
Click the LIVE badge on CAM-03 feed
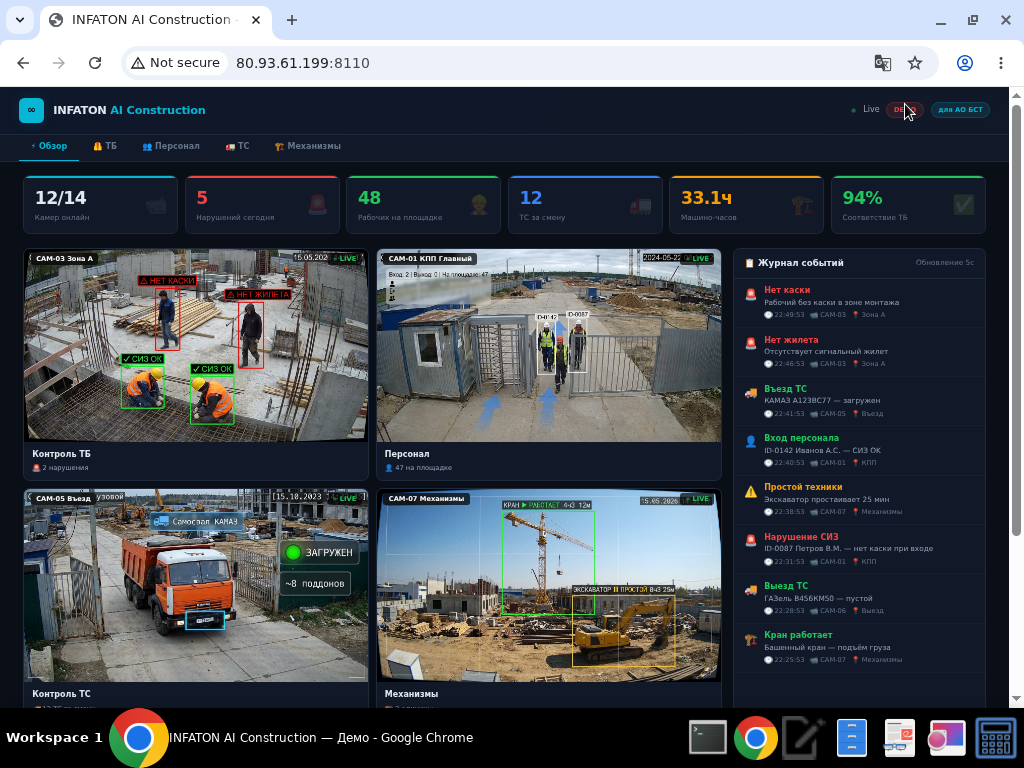[x=345, y=259]
